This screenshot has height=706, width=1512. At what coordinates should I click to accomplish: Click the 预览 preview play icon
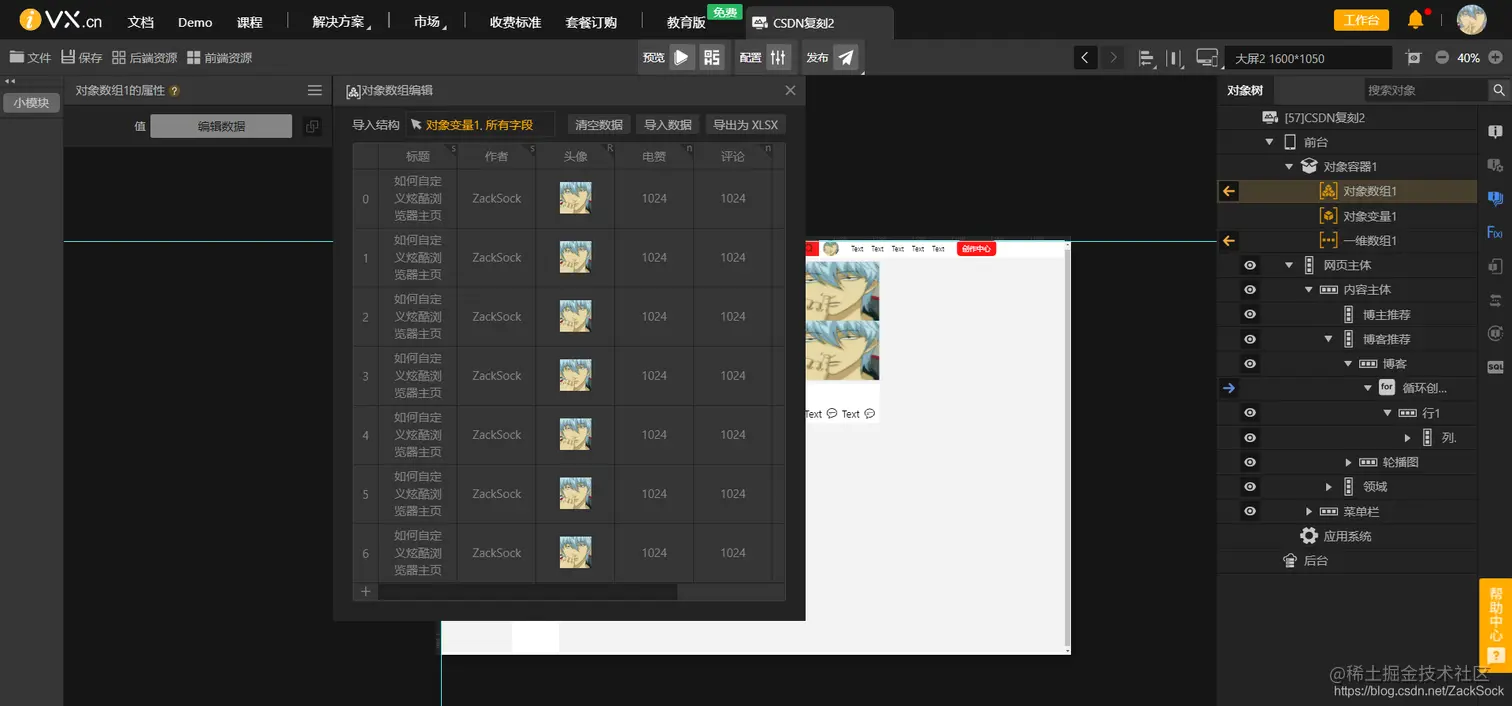coord(682,57)
